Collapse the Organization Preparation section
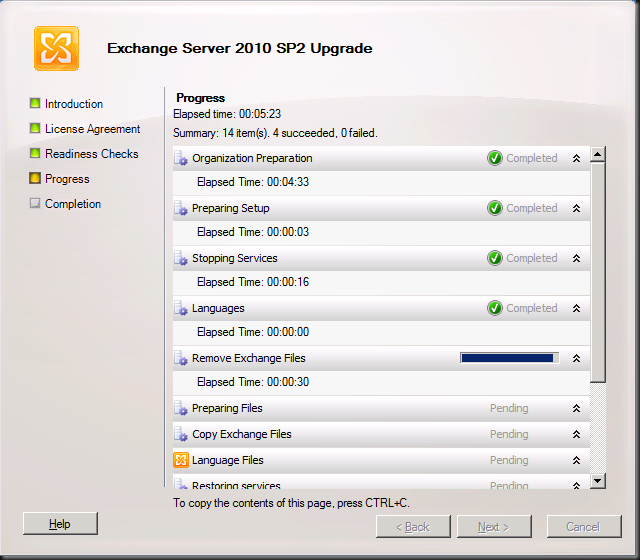 [576, 158]
